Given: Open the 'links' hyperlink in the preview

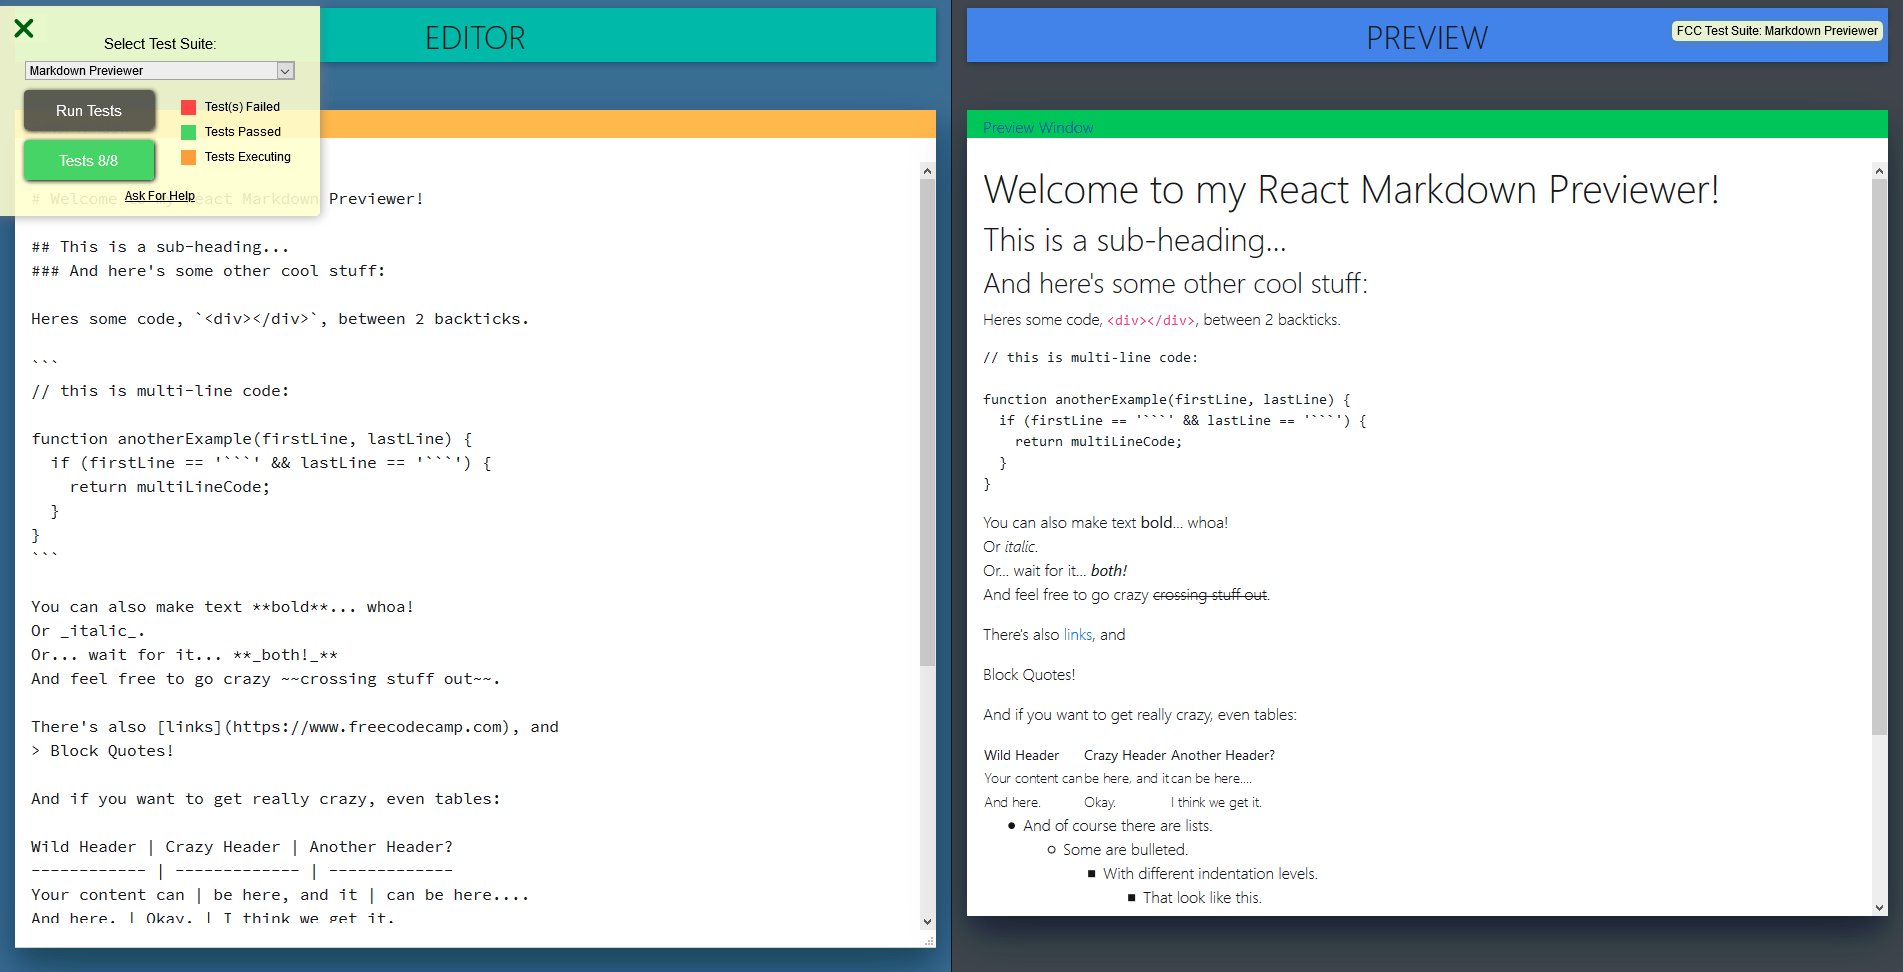Looking at the screenshot, I should (1078, 635).
